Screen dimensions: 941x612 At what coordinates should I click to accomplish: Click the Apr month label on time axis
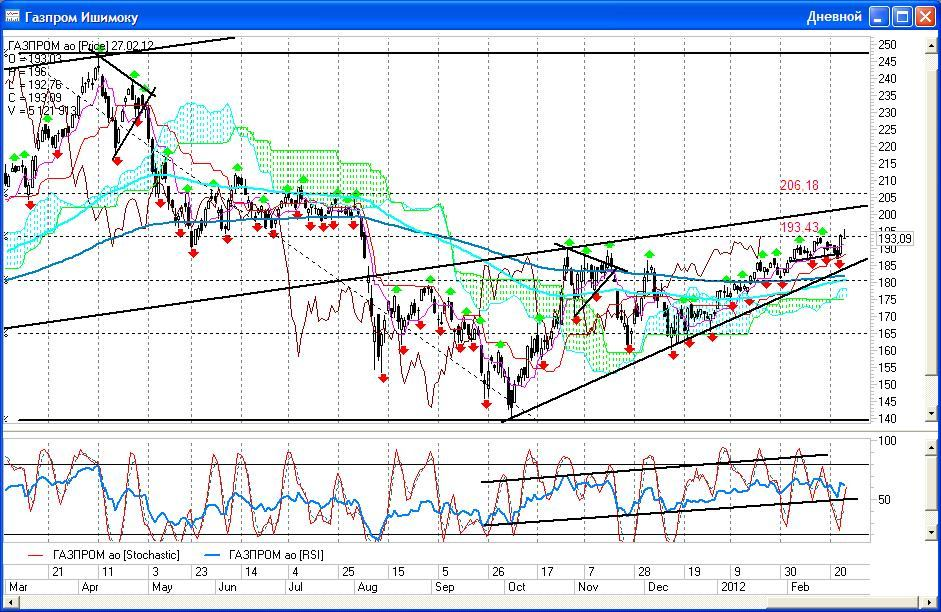point(89,587)
